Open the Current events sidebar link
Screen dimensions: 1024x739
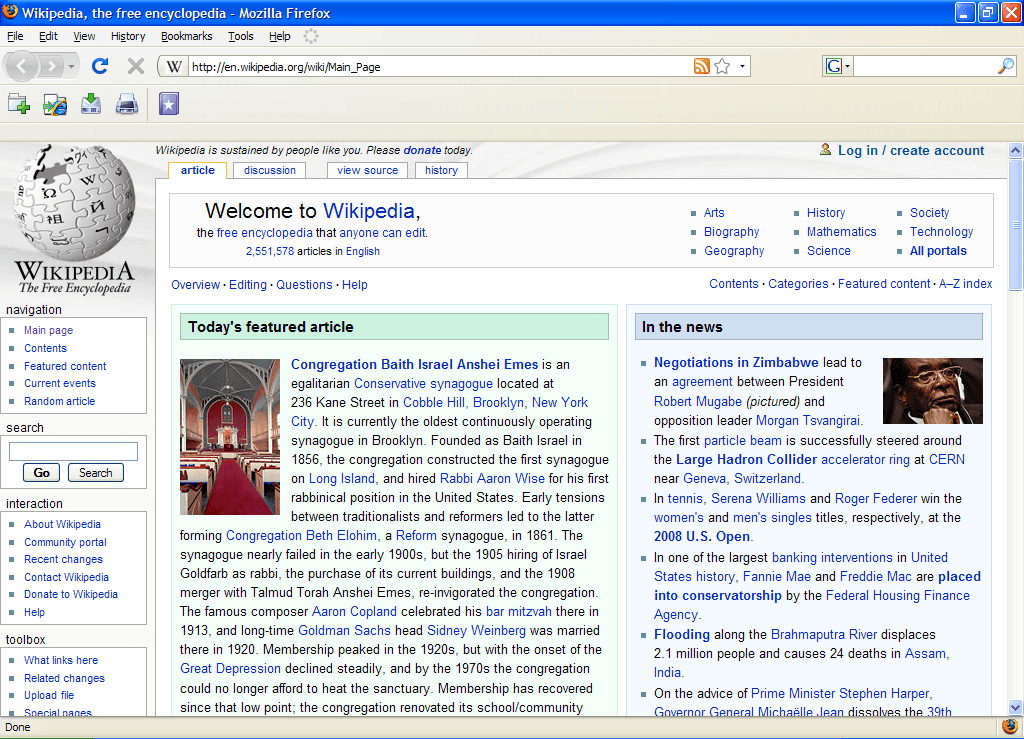point(60,383)
